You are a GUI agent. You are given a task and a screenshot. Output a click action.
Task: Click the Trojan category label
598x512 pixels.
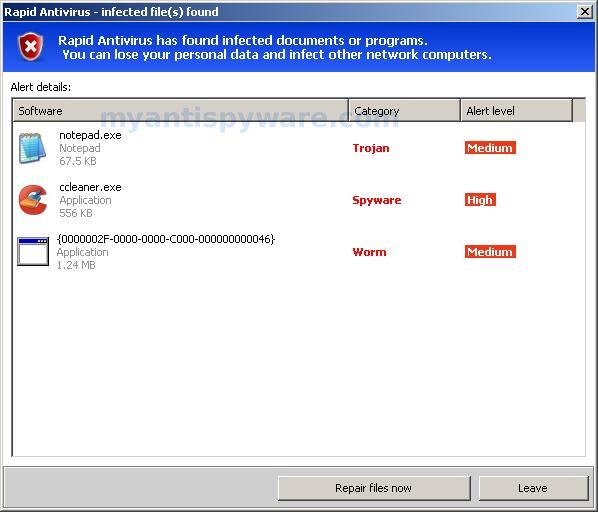click(371, 148)
